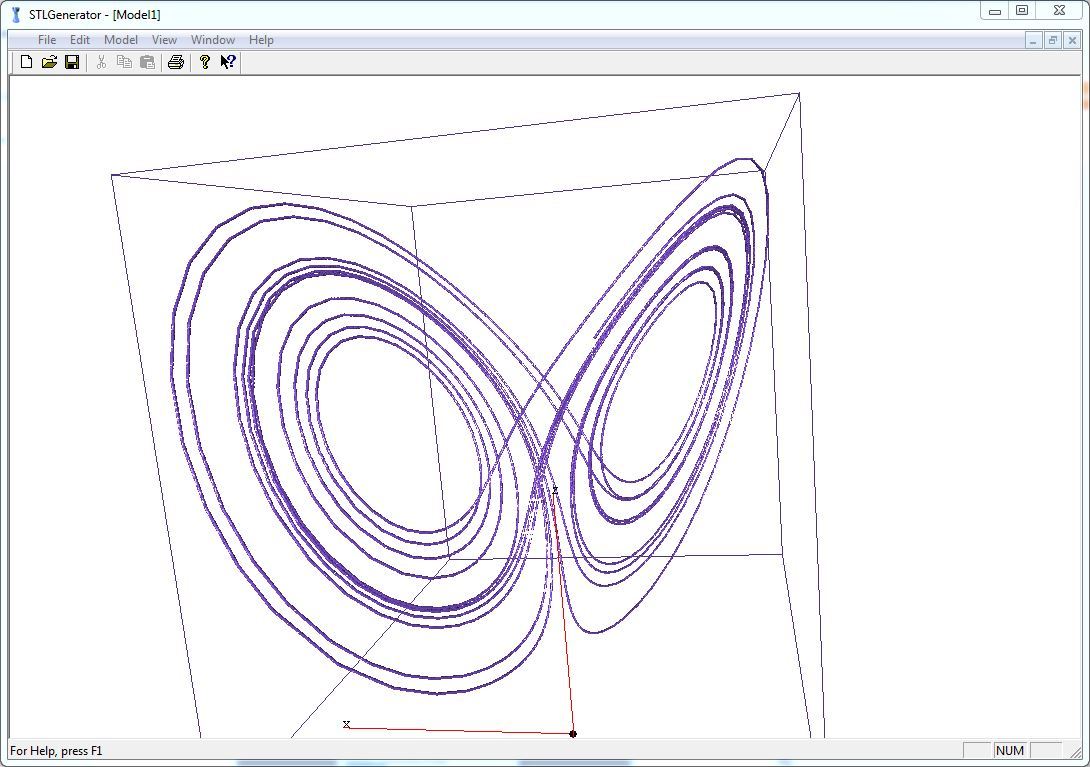Viewport: 1090px width, 767px height.
Task: Open the Model menu
Action: [121, 40]
